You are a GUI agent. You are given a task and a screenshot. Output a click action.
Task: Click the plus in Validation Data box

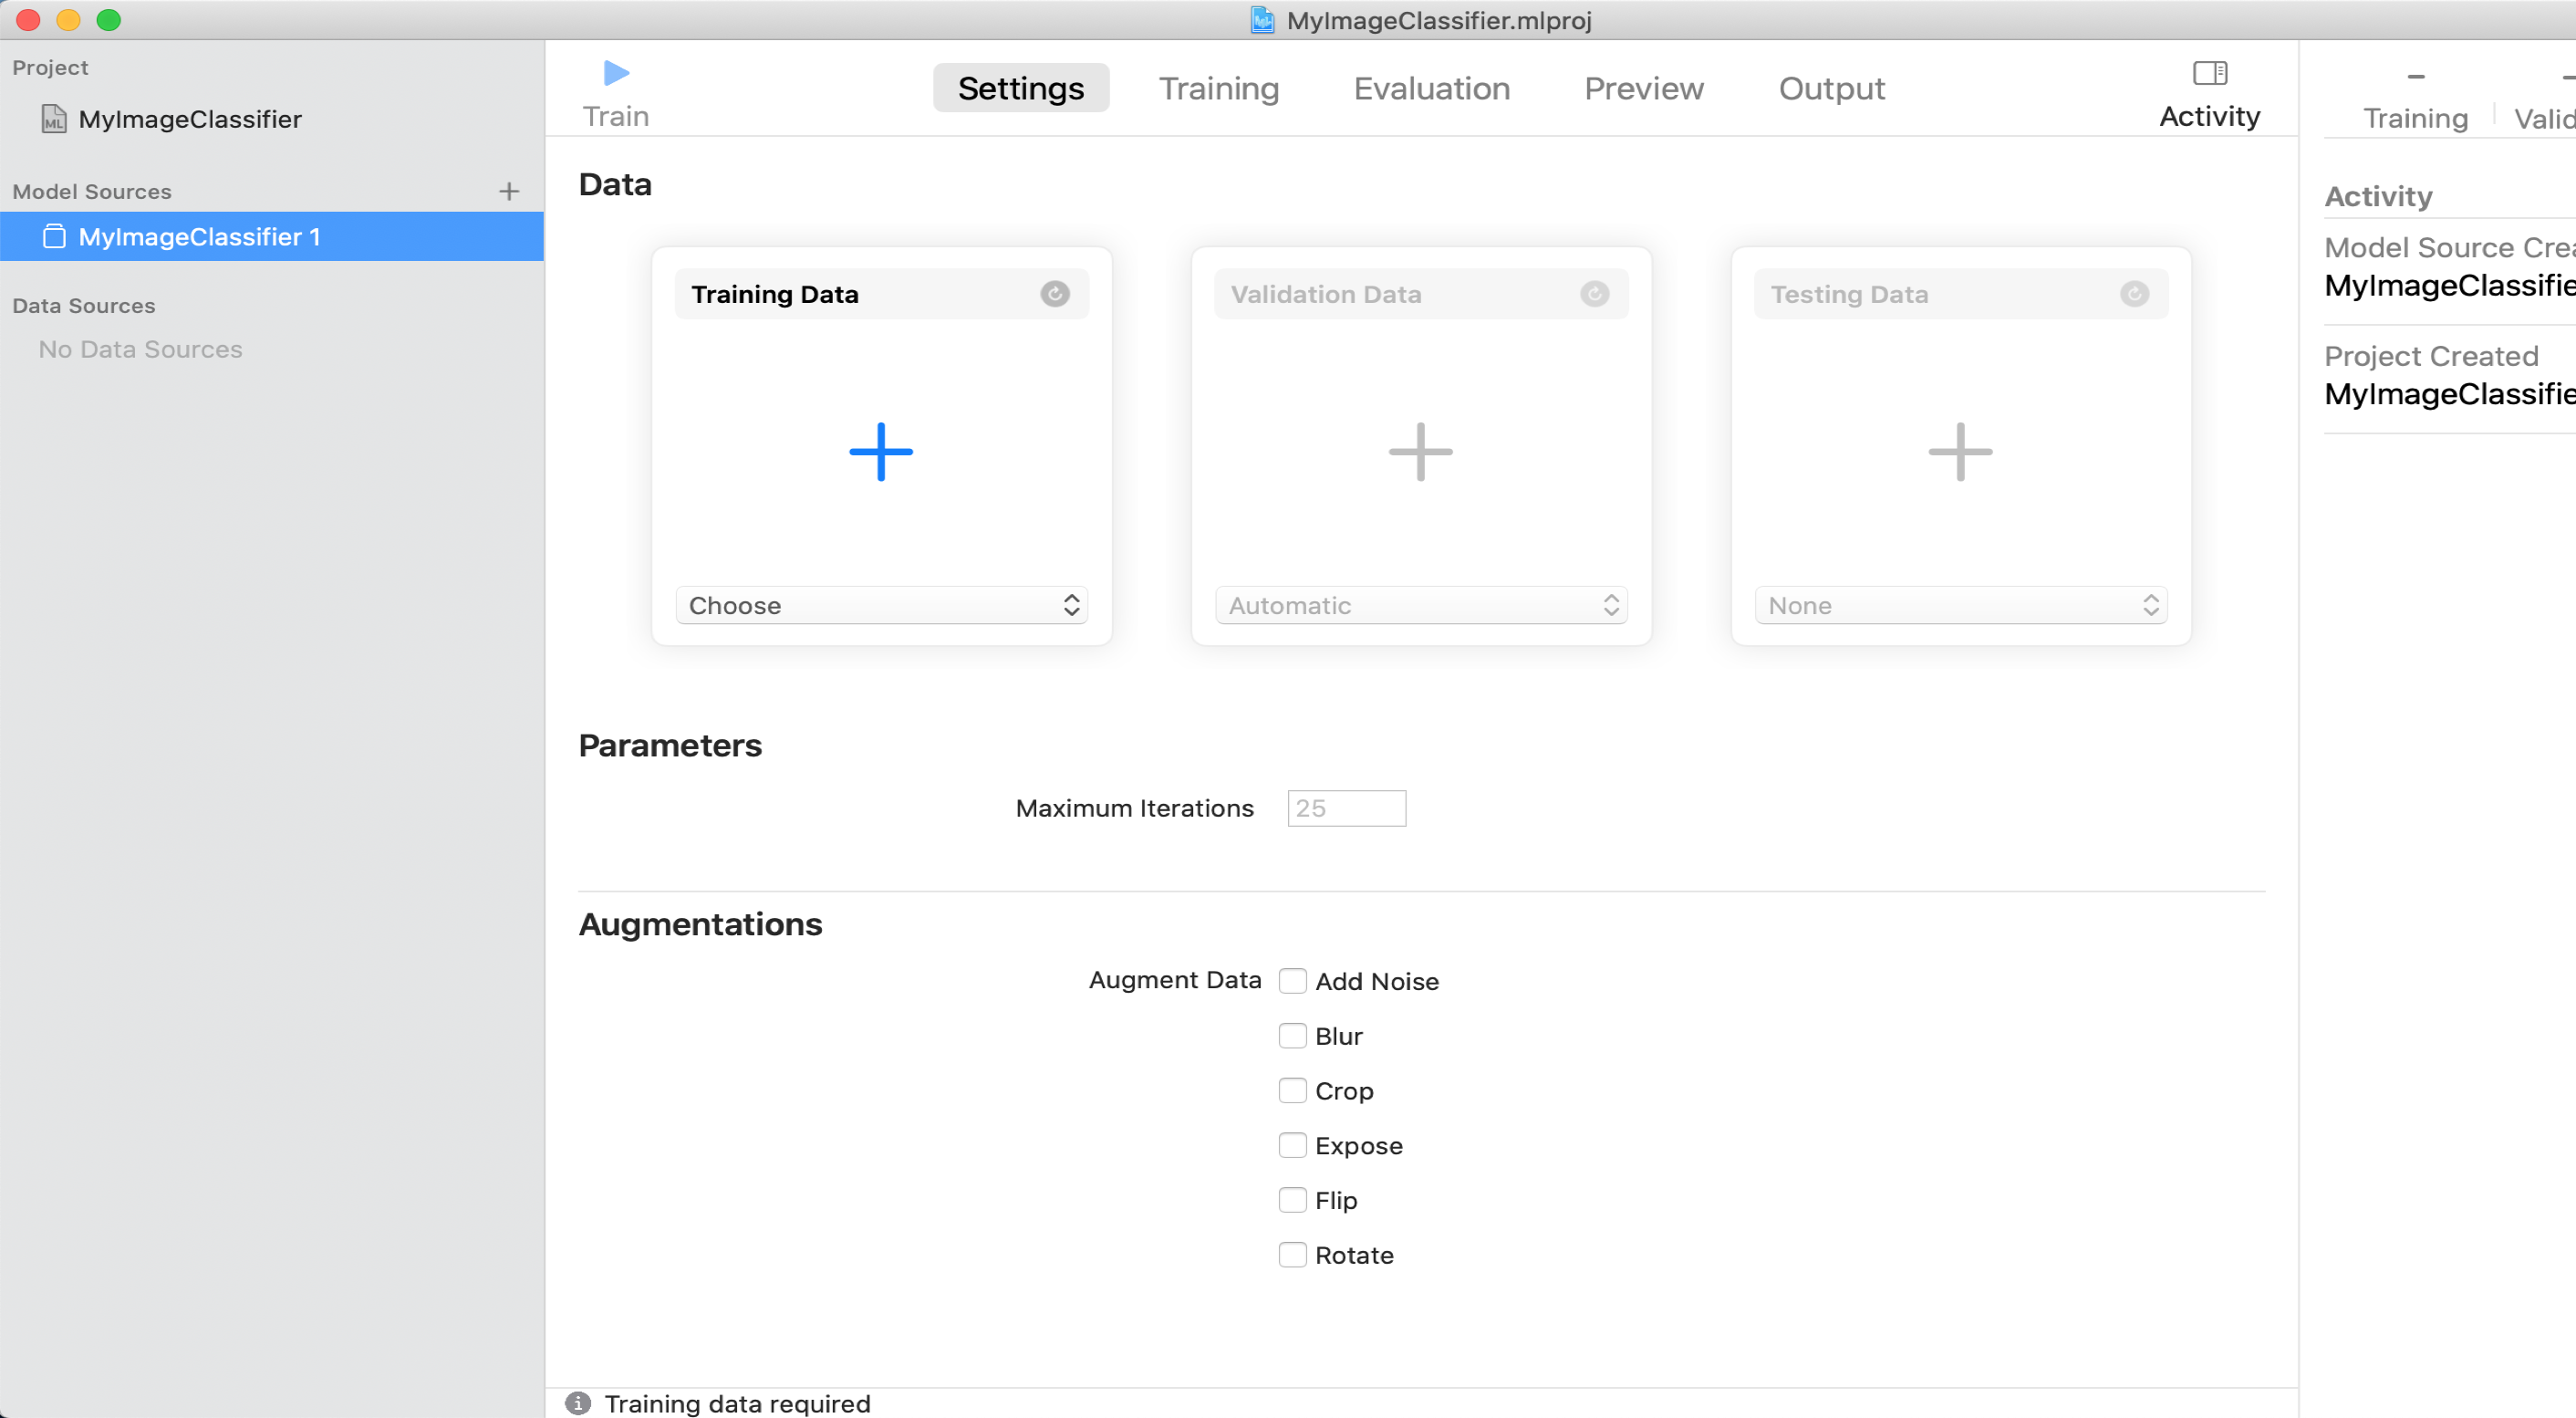coord(1420,452)
